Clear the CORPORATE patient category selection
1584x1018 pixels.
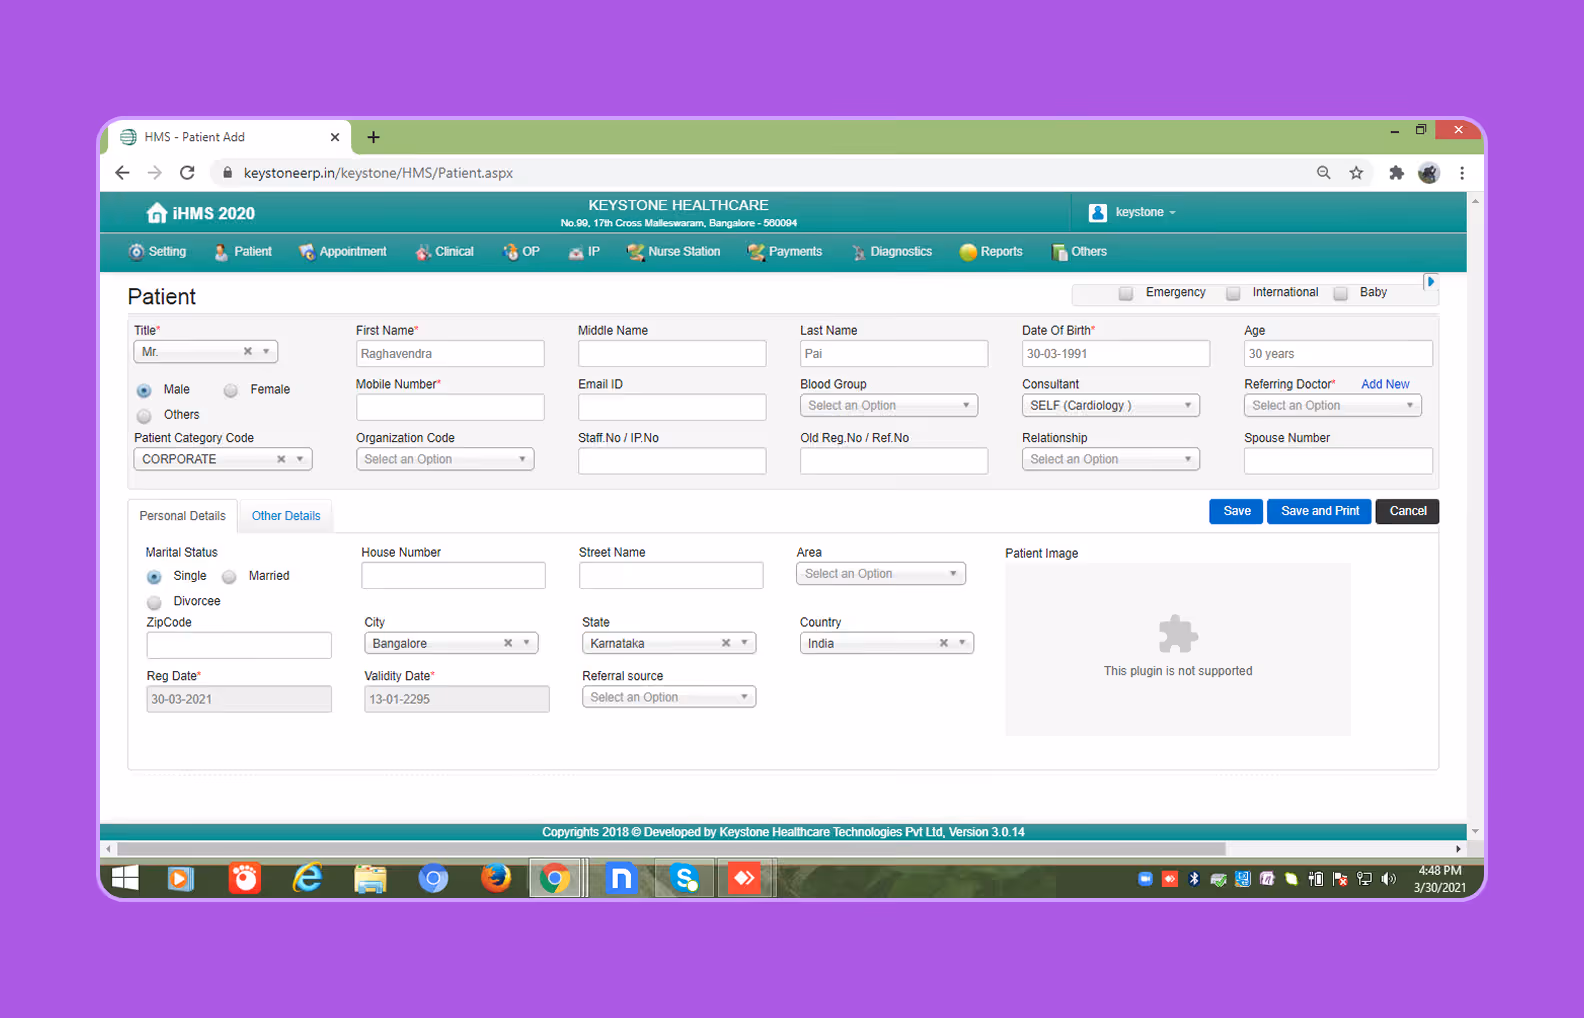(x=281, y=459)
